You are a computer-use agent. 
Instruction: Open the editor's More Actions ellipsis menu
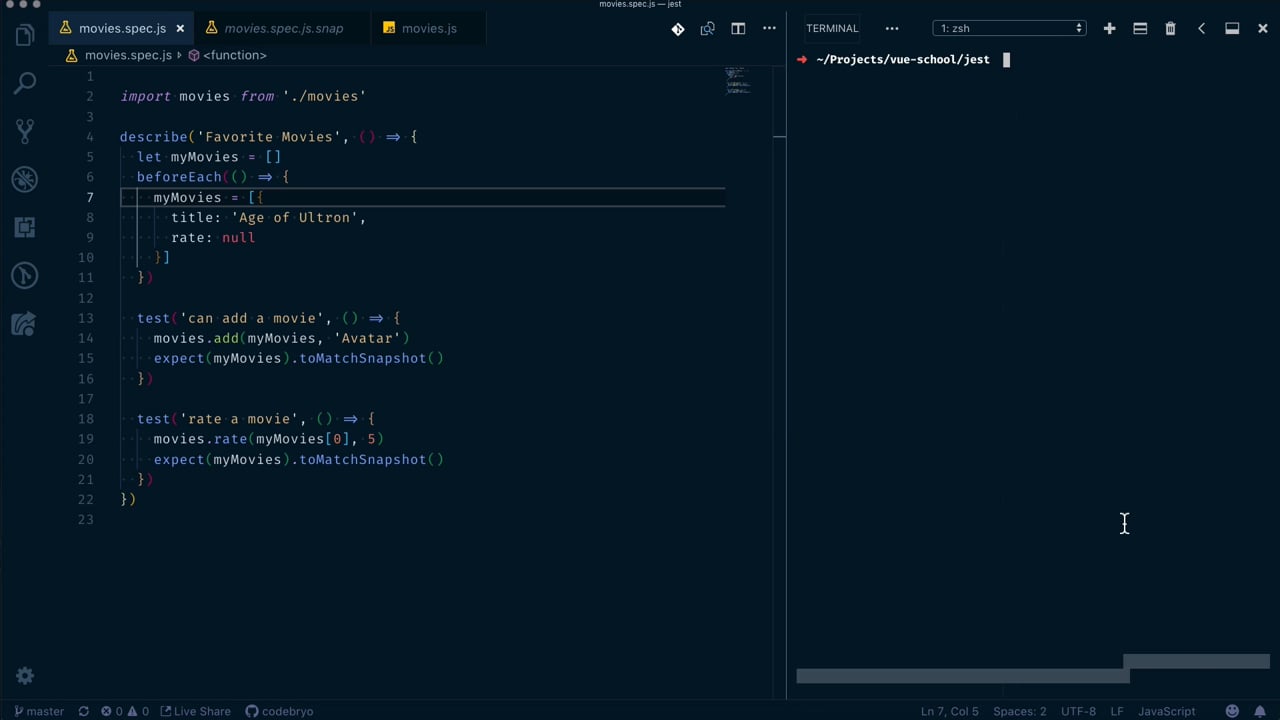pos(769,29)
